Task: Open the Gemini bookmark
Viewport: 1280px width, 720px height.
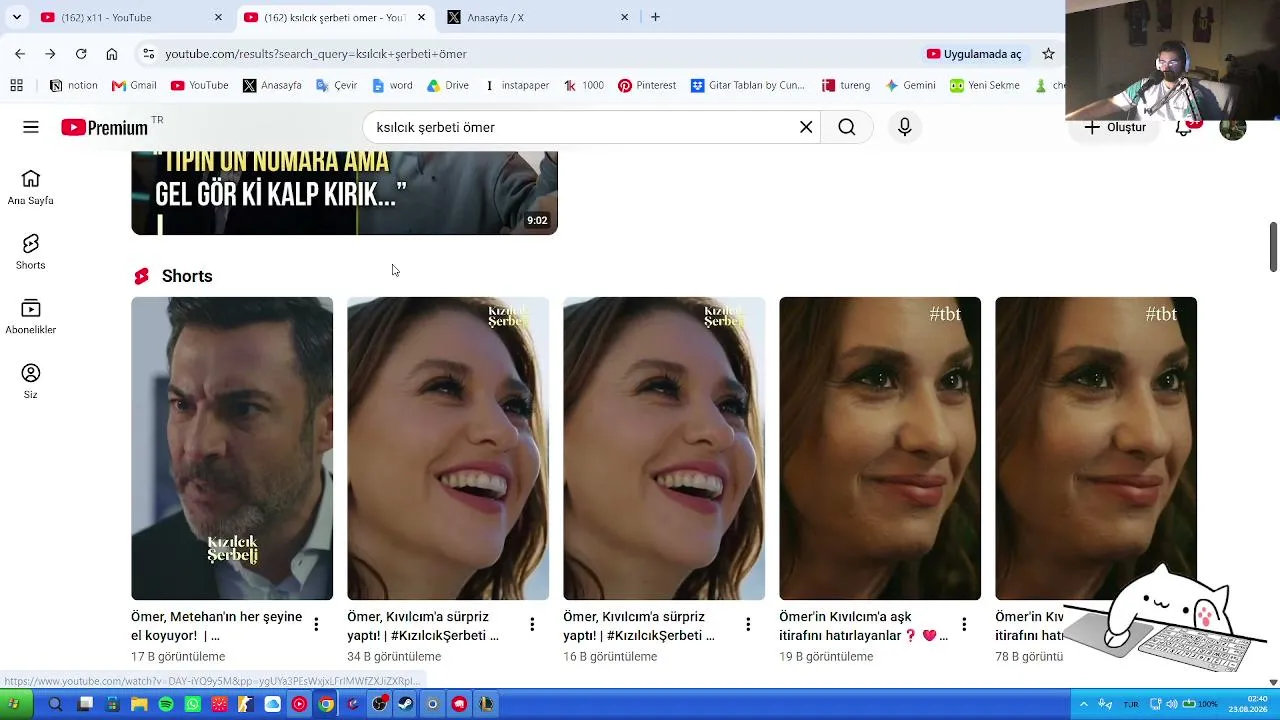Action: click(911, 86)
